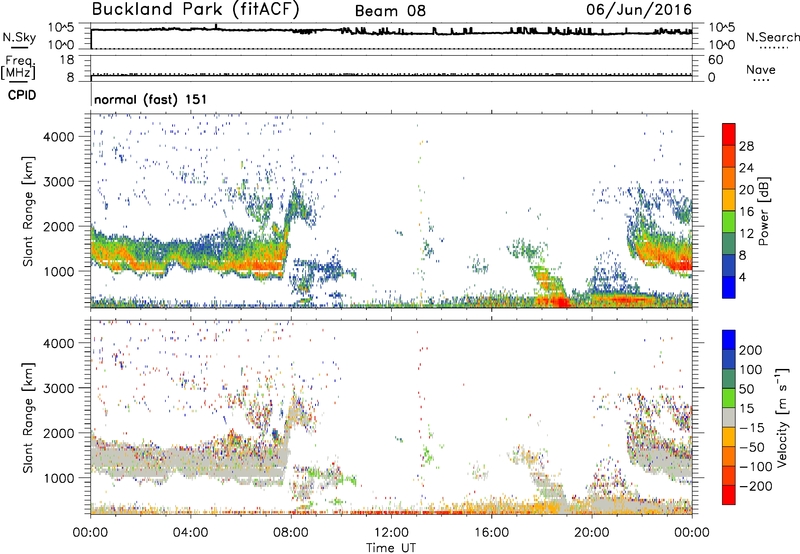The height and width of the screenshot is (554, 800).
Task: Click 'Slant Range [km]' label of velocity panel
Action: pyautogui.click(x=28, y=418)
